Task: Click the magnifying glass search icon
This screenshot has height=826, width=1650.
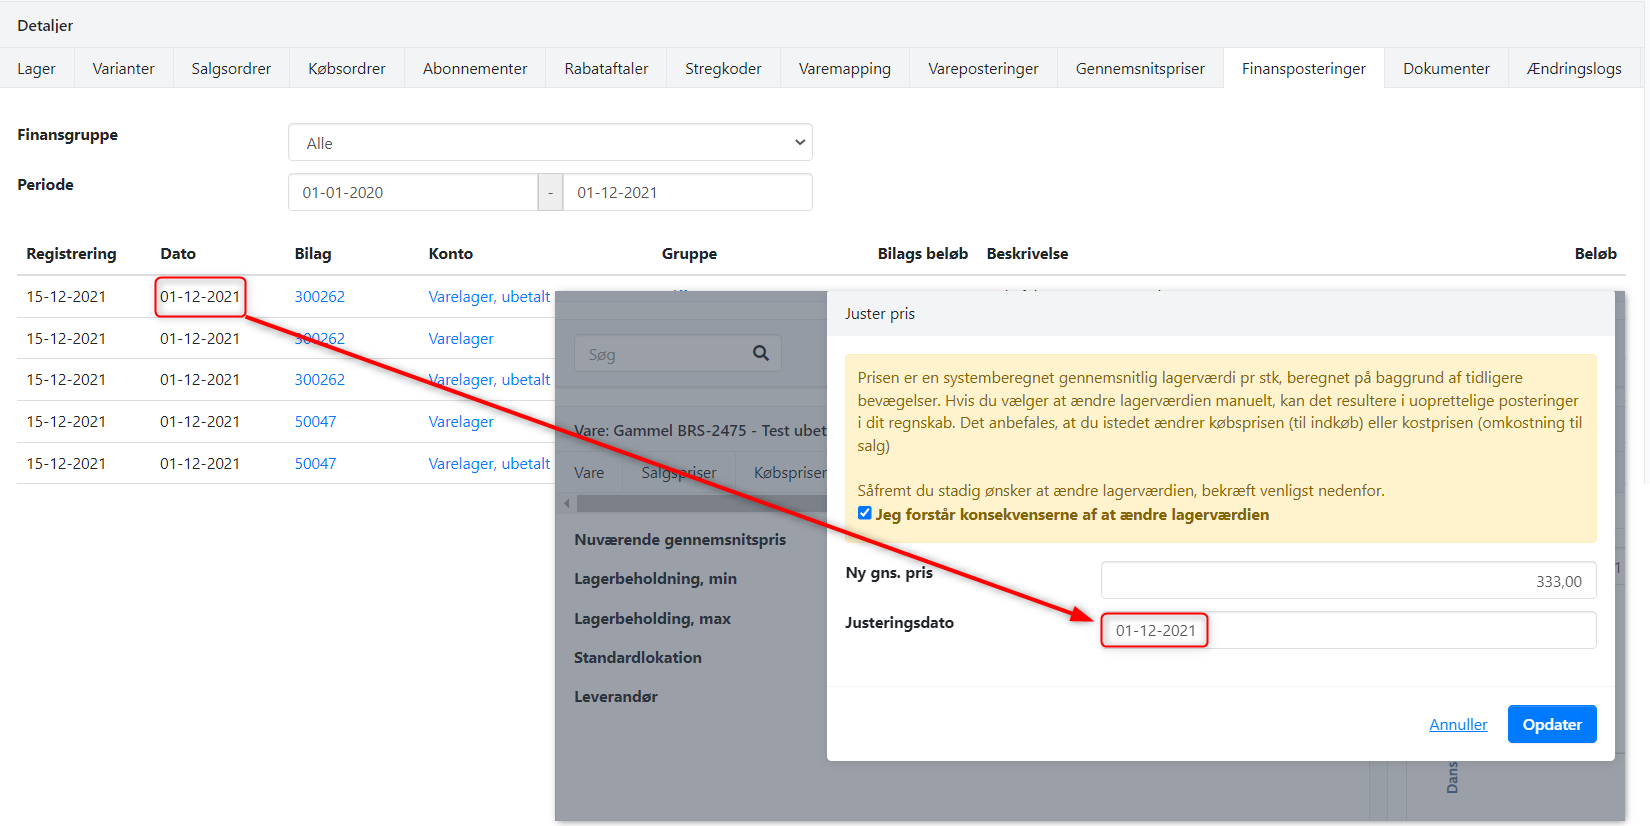Action: click(760, 353)
